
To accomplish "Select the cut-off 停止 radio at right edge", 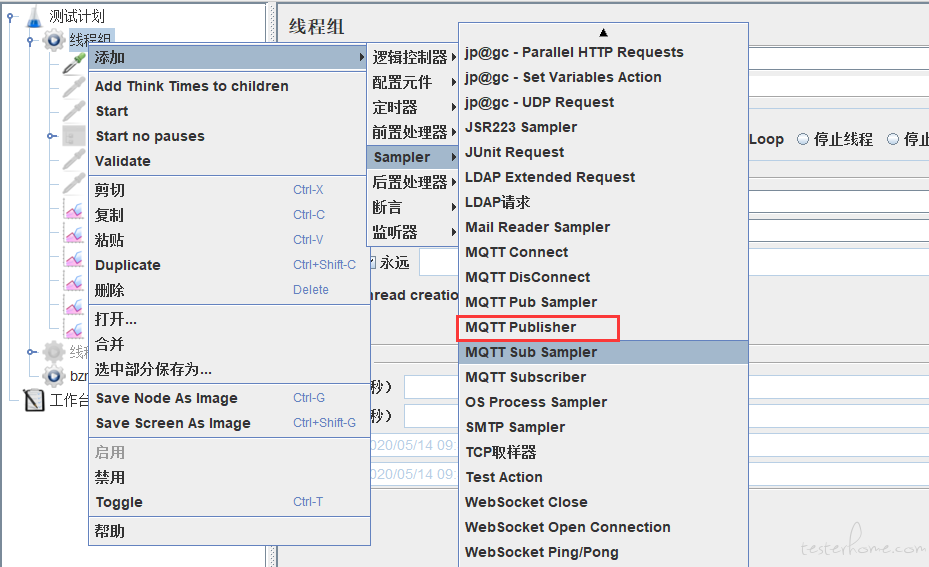I will pyautogui.click(x=893, y=140).
